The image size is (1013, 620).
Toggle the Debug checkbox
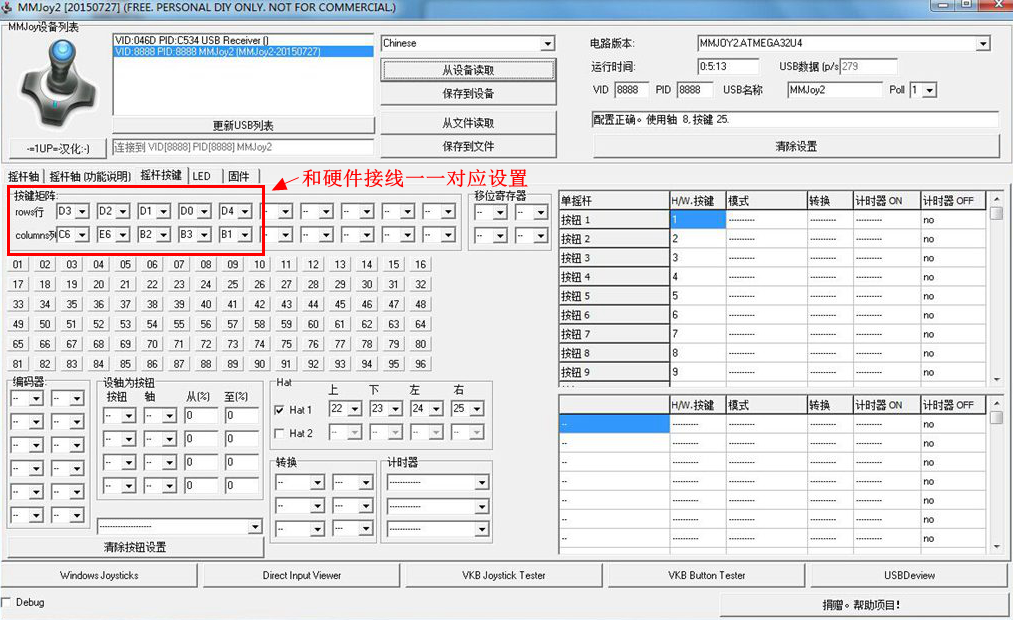tap(6, 602)
